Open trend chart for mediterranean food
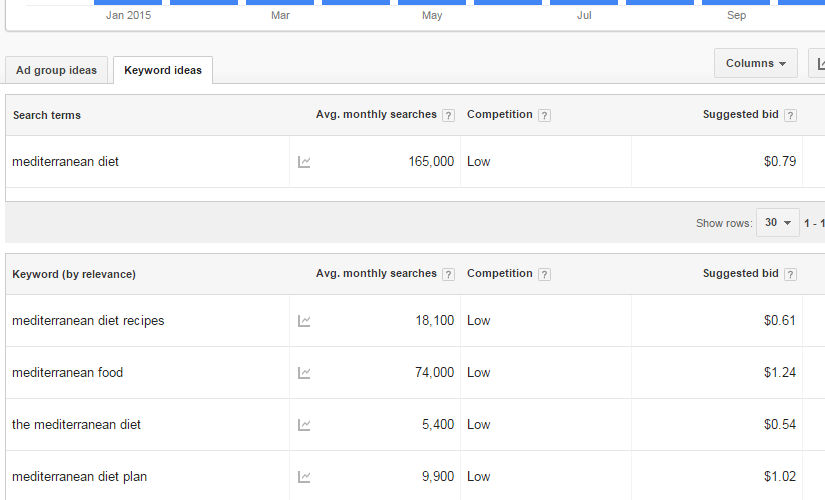Viewport: 825px width, 500px height. tap(304, 373)
